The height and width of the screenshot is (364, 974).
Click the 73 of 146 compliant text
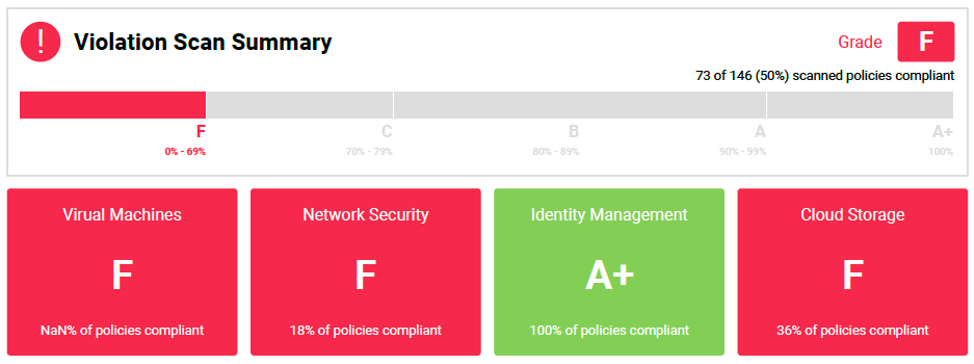(x=824, y=76)
